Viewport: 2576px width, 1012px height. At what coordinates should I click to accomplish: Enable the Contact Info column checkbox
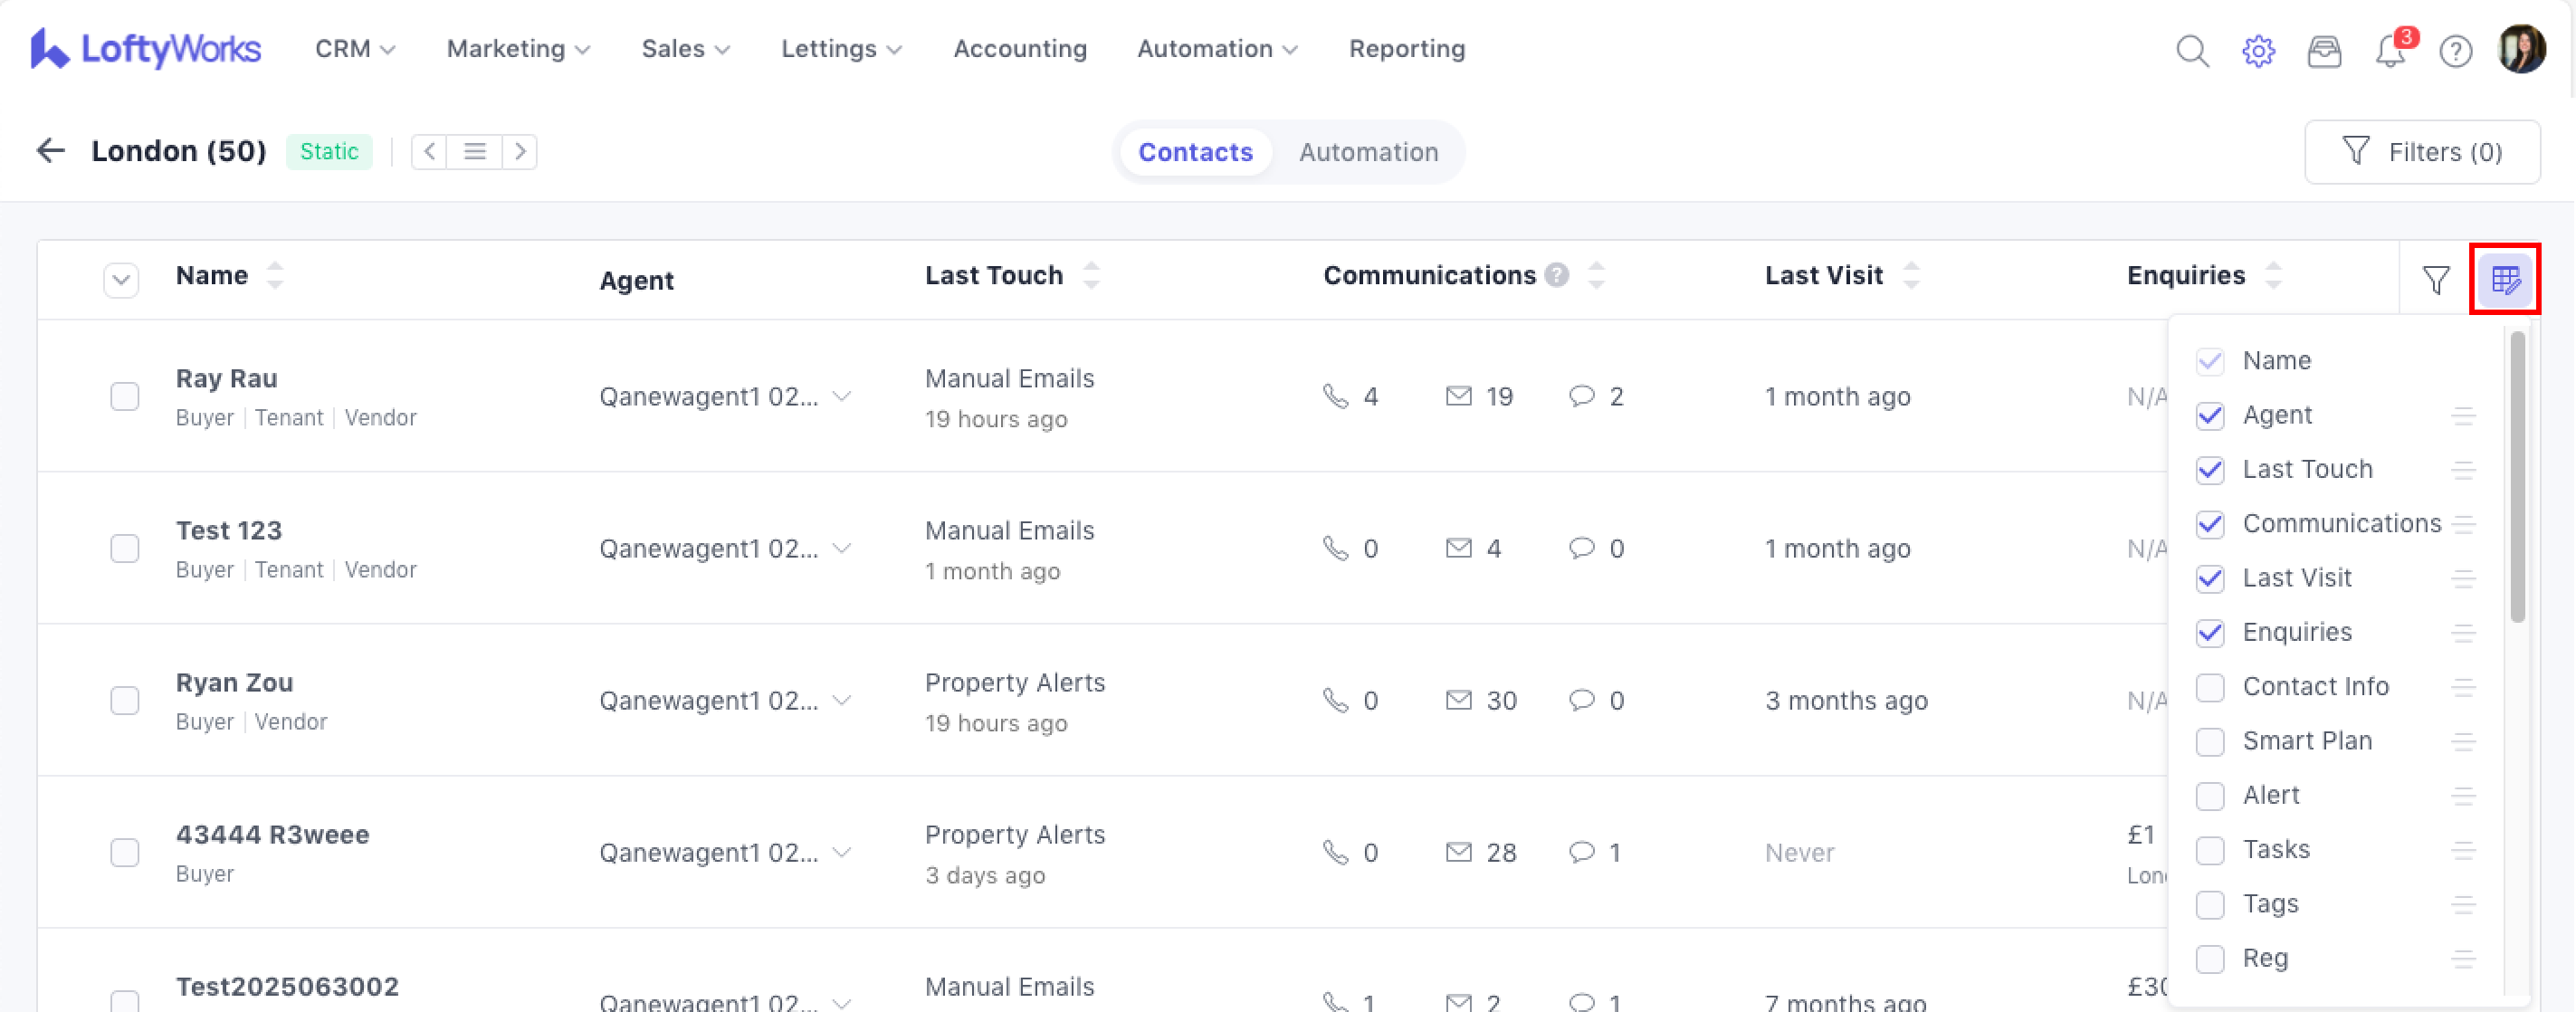click(2210, 687)
